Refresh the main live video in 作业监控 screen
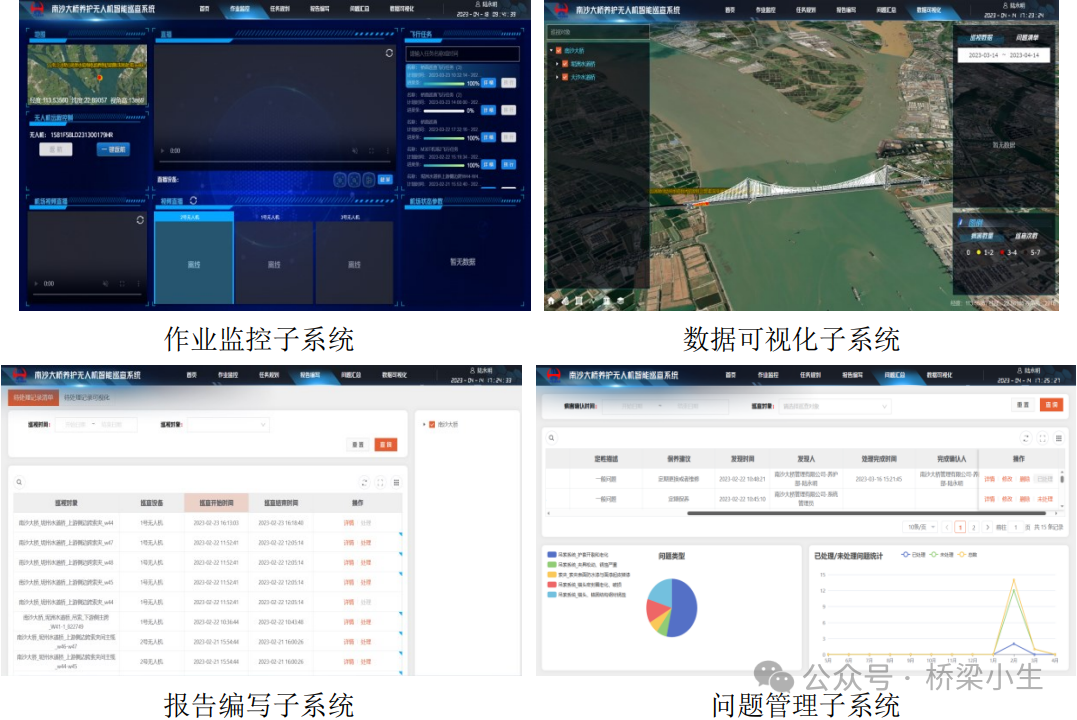Image resolution: width=1077 pixels, height=720 pixels. pyautogui.click(x=389, y=53)
